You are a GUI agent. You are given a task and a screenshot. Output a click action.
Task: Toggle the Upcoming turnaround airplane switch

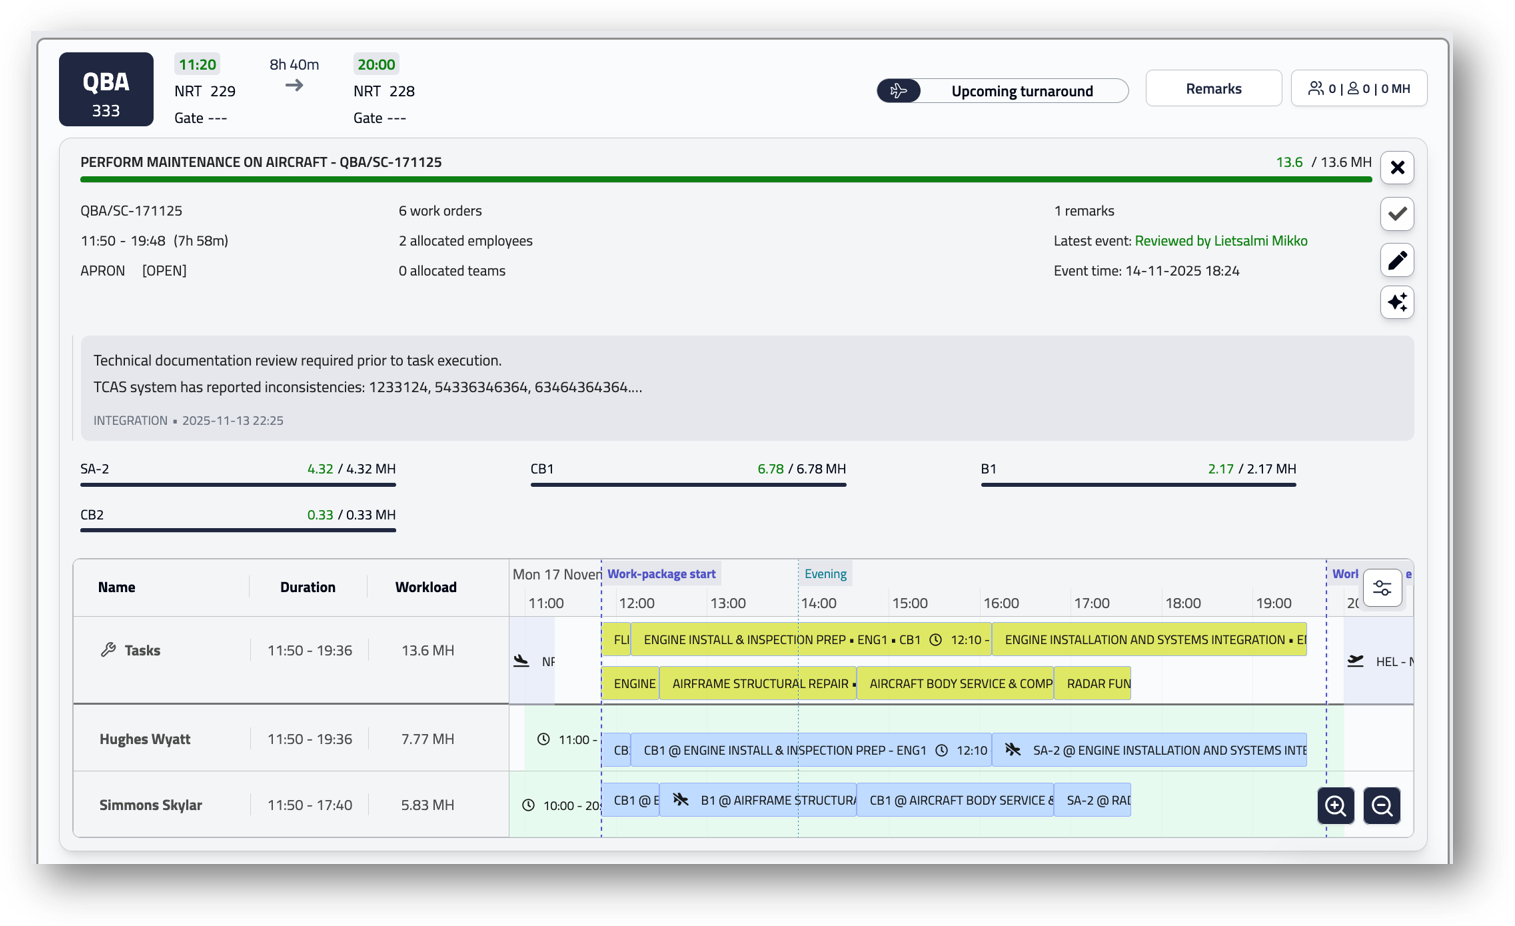tap(899, 90)
